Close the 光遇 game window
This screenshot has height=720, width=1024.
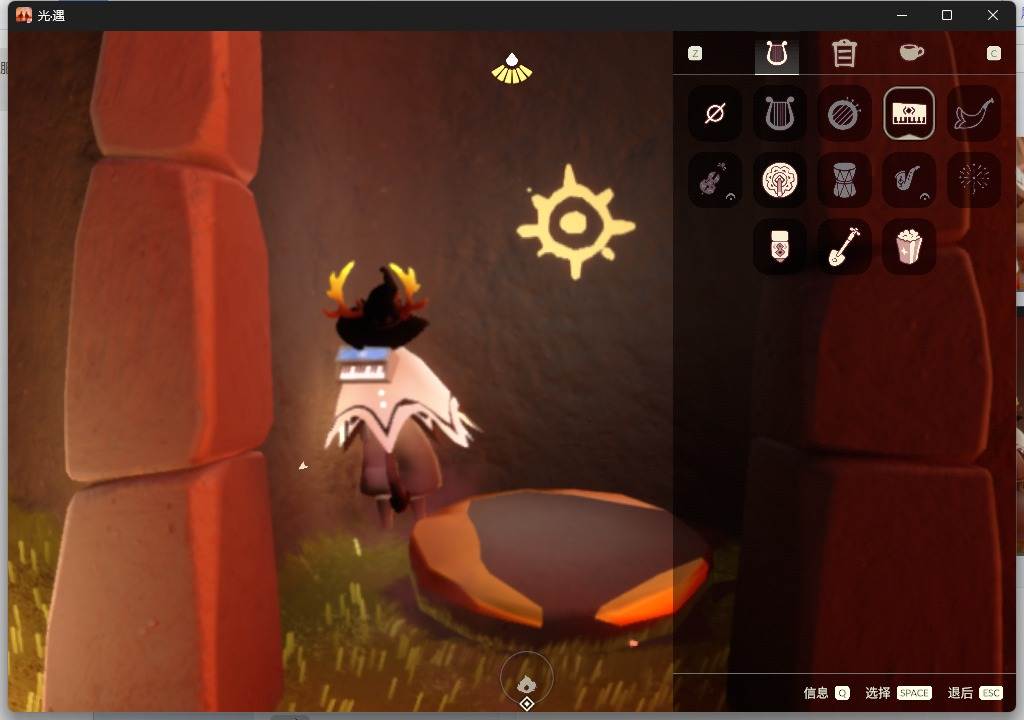pyautogui.click(x=993, y=15)
